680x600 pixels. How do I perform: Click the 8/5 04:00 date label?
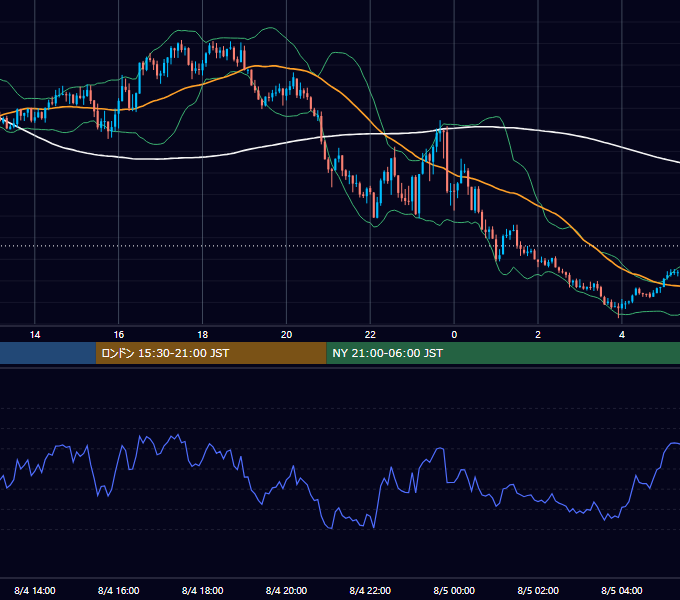[x=622, y=590]
